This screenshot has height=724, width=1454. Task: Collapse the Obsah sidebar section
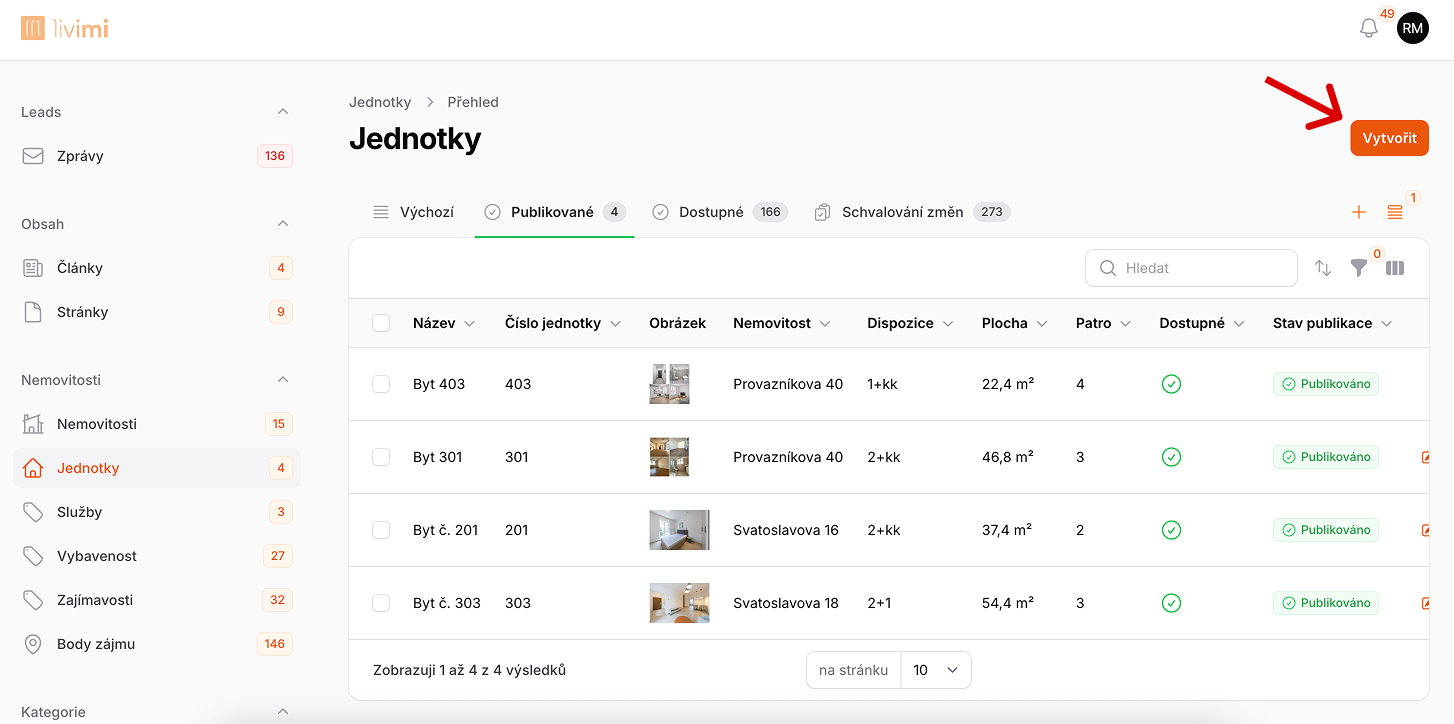[x=283, y=224]
